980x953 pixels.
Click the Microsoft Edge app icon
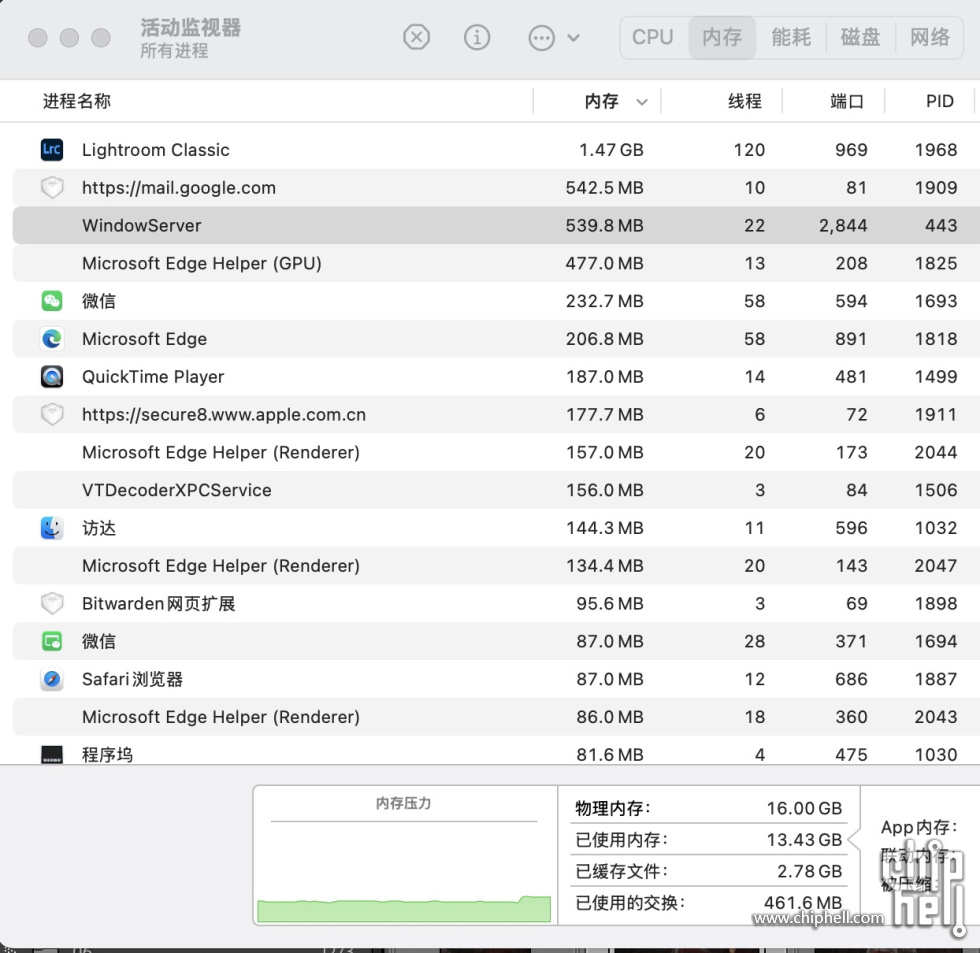[52, 339]
